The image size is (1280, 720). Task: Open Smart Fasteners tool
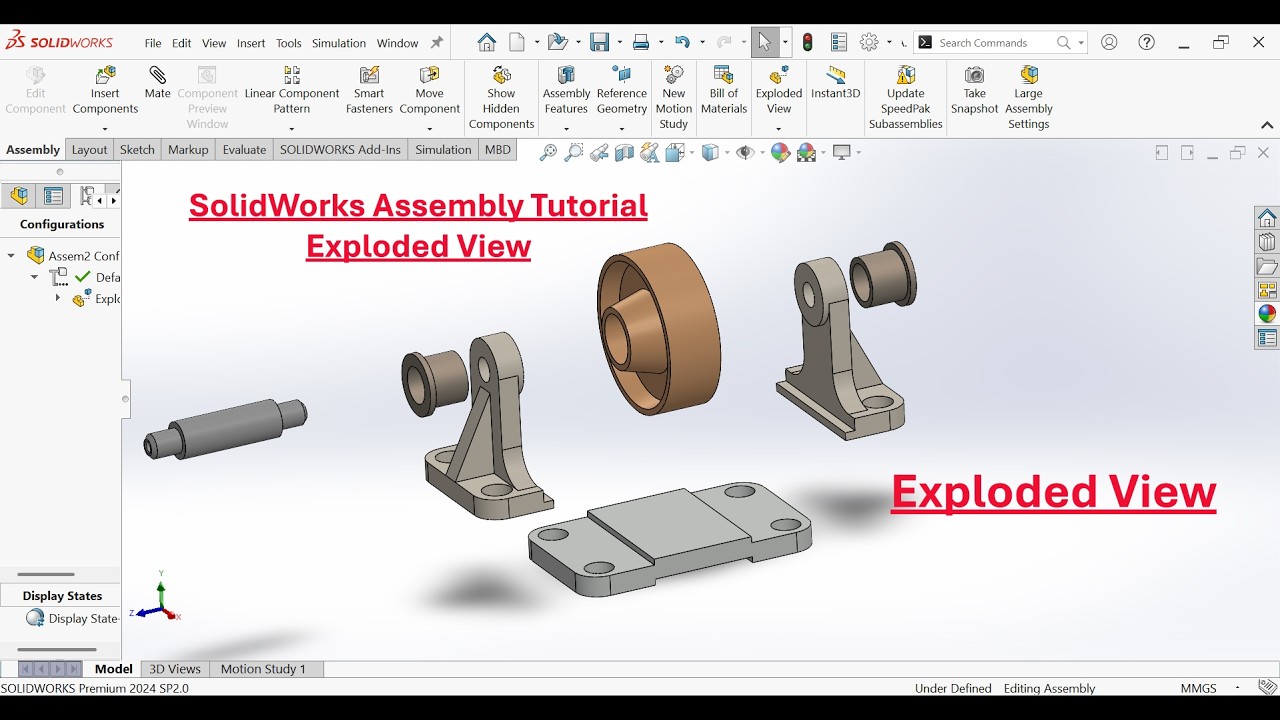point(369,92)
